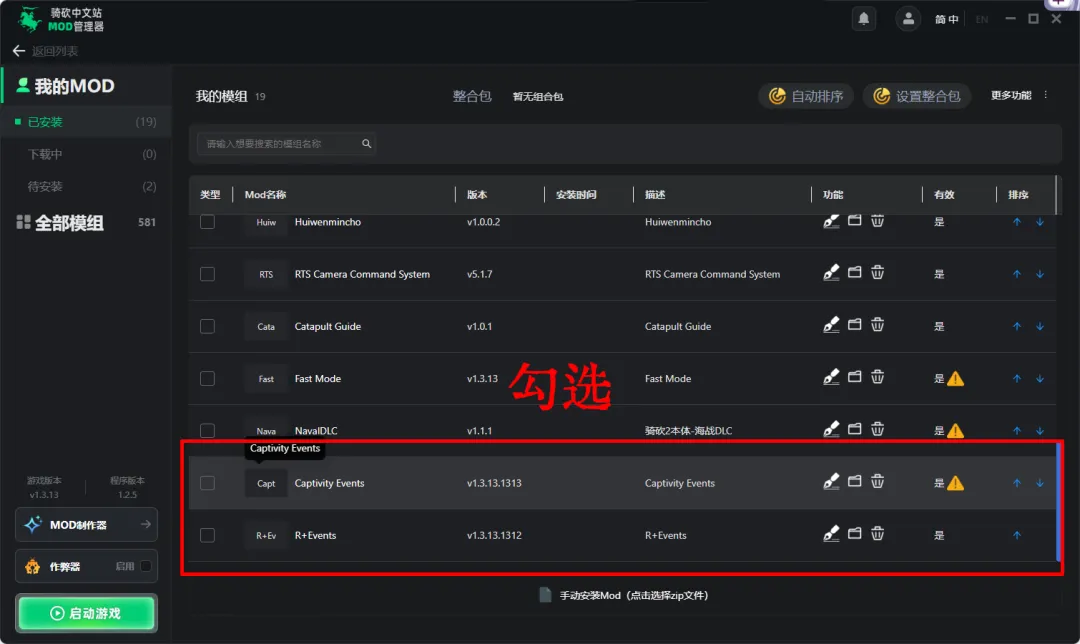
Task: Enable the 作弊器 cheat toggle
Action: click(145, 566)
